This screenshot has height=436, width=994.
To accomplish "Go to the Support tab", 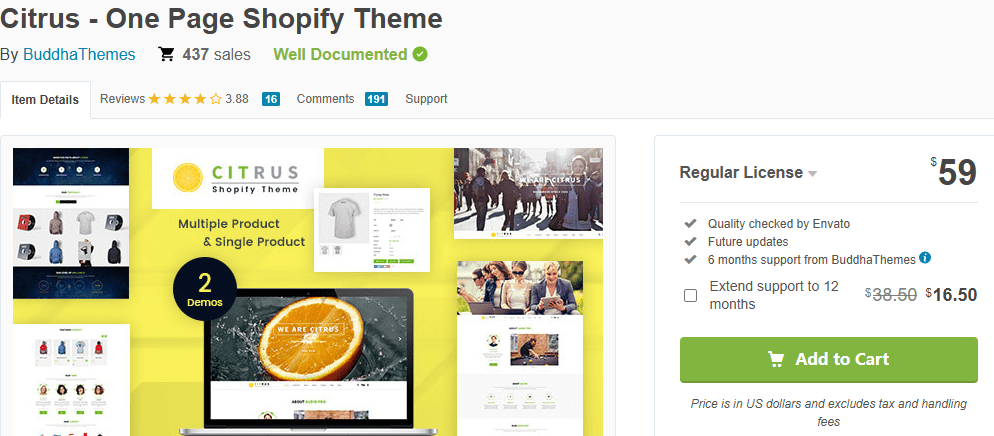I will tap(427, 99).
